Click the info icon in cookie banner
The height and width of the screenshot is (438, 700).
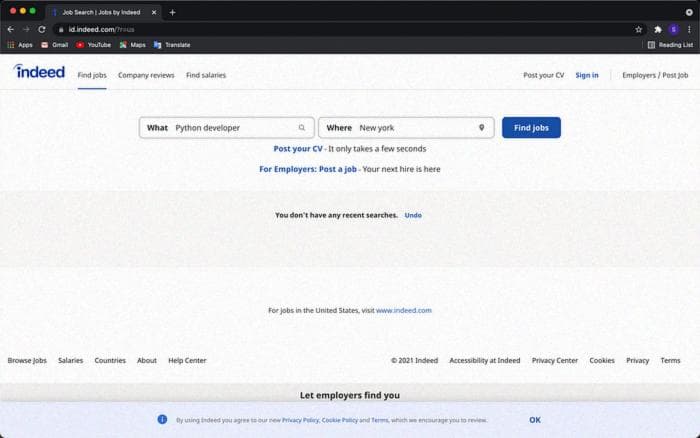coord(162,419)
